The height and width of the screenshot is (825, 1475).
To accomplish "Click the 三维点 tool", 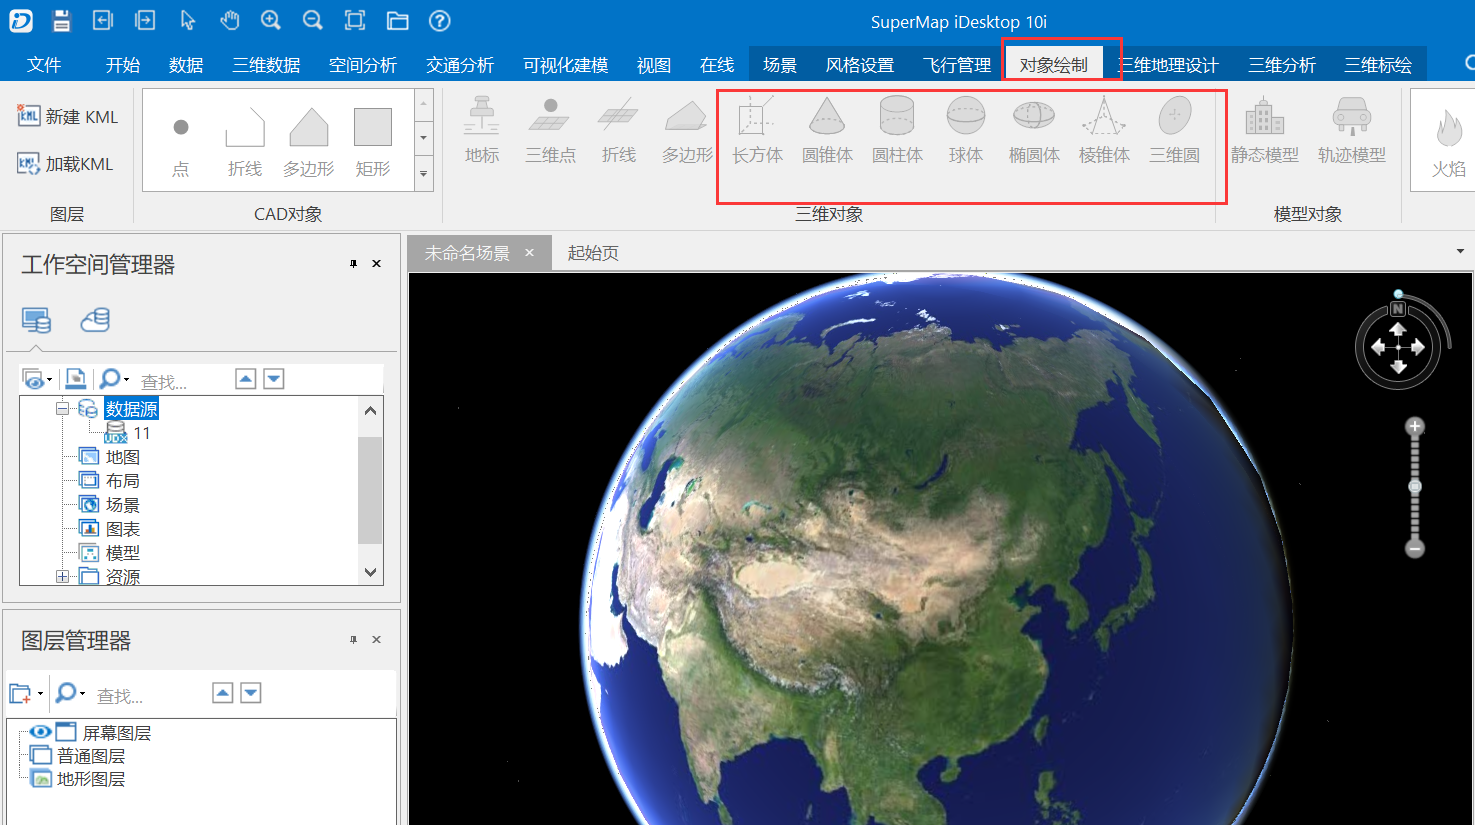I will click(550, 131).
